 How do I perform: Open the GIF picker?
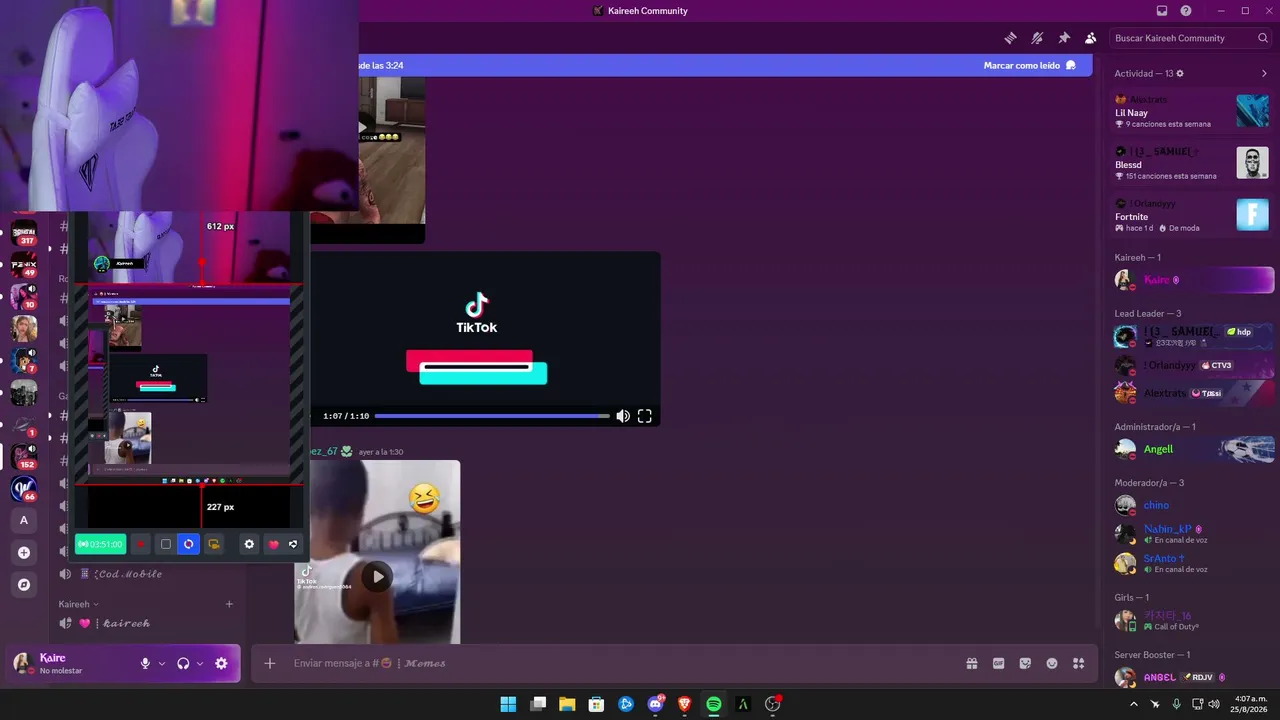coord(998,663)
